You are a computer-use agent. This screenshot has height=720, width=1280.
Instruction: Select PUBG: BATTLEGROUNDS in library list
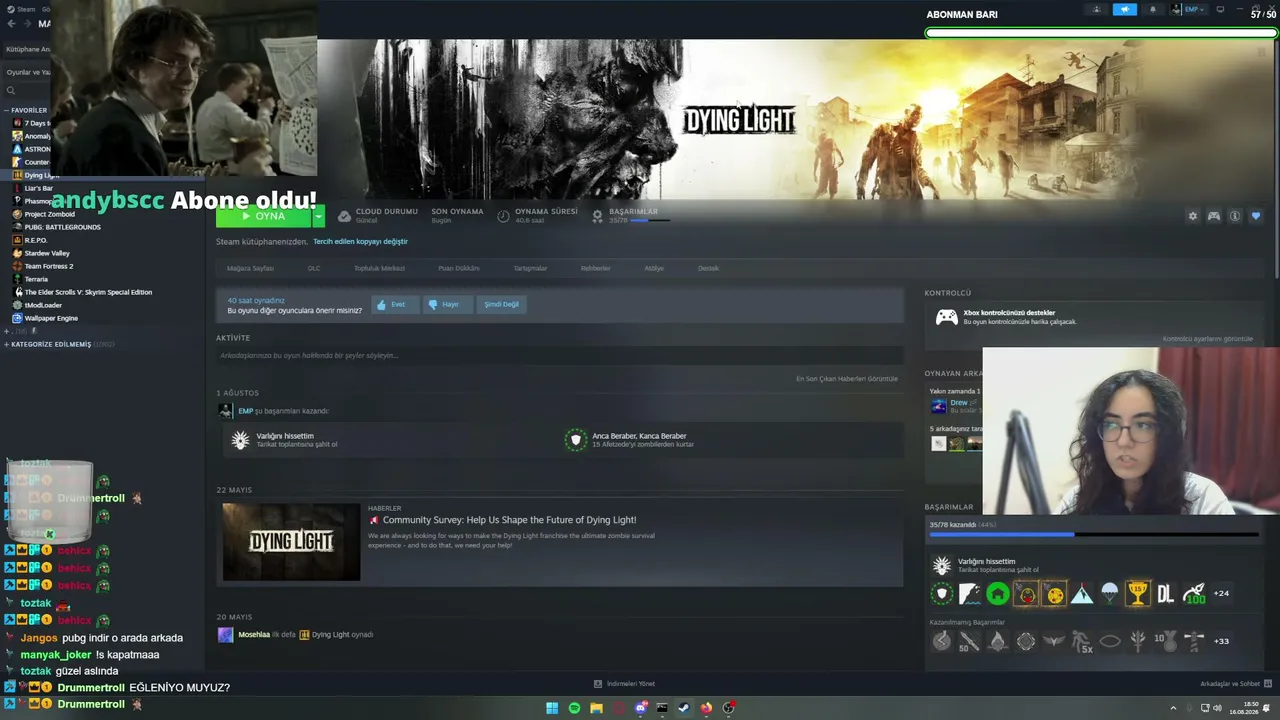[x=62, y=227]
